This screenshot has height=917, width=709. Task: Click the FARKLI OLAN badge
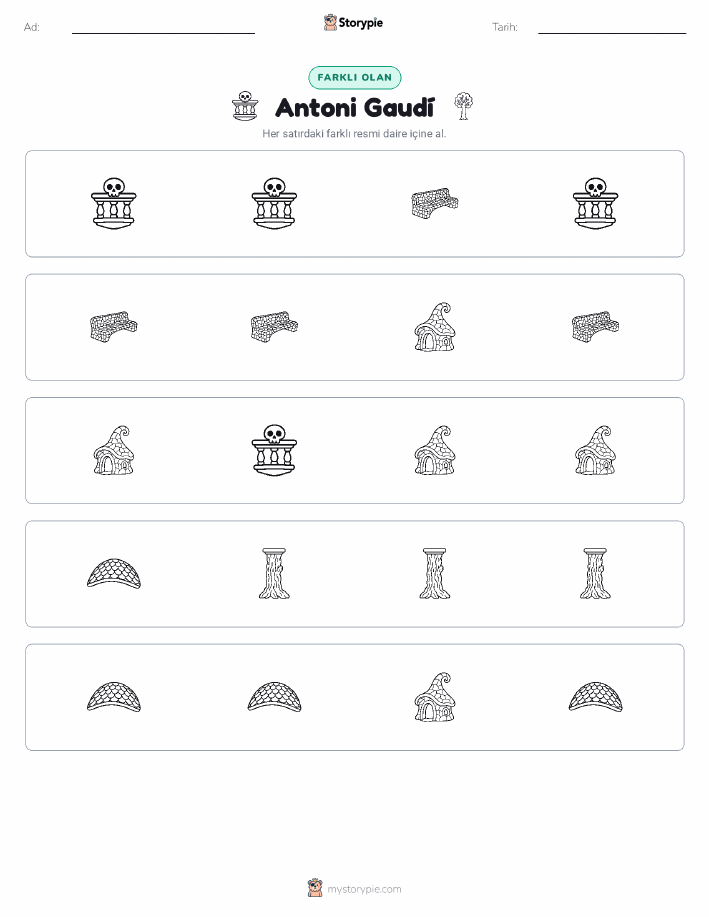point(354,77)
